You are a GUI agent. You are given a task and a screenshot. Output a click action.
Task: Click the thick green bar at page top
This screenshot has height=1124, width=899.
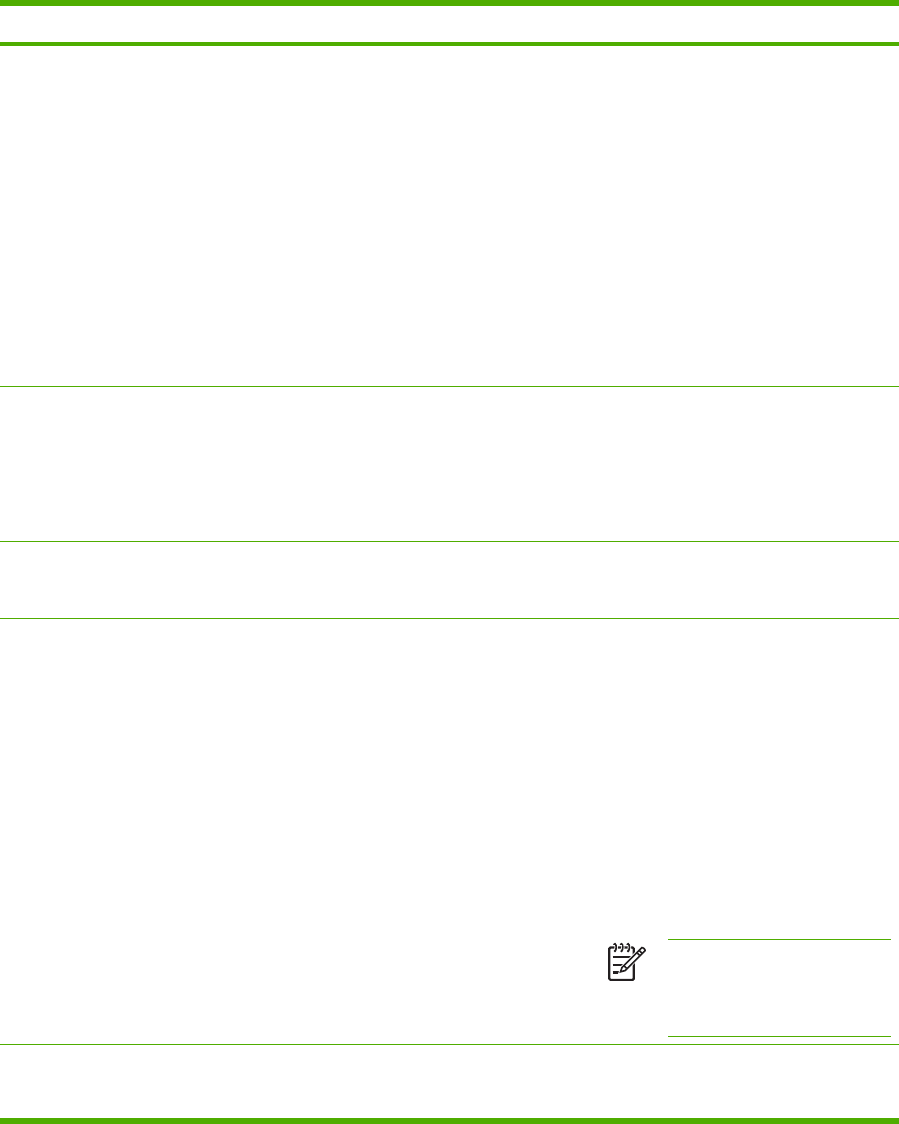[x=450, y=3]
